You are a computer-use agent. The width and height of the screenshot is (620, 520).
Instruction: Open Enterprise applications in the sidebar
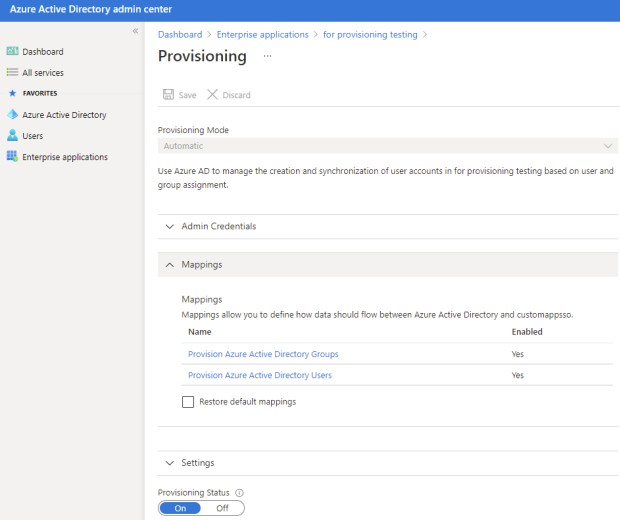coord(65,157)
